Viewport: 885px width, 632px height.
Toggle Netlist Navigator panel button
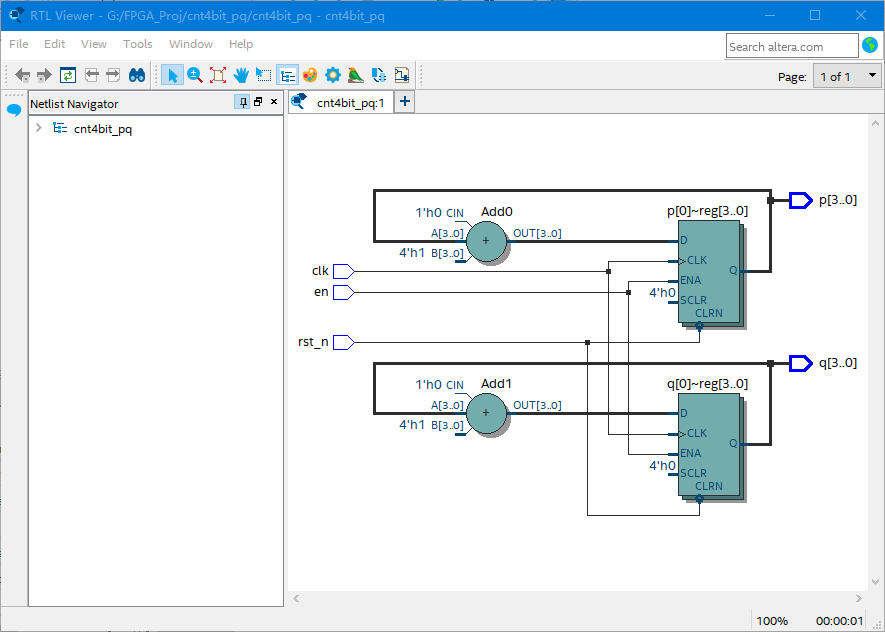[287, 75]
